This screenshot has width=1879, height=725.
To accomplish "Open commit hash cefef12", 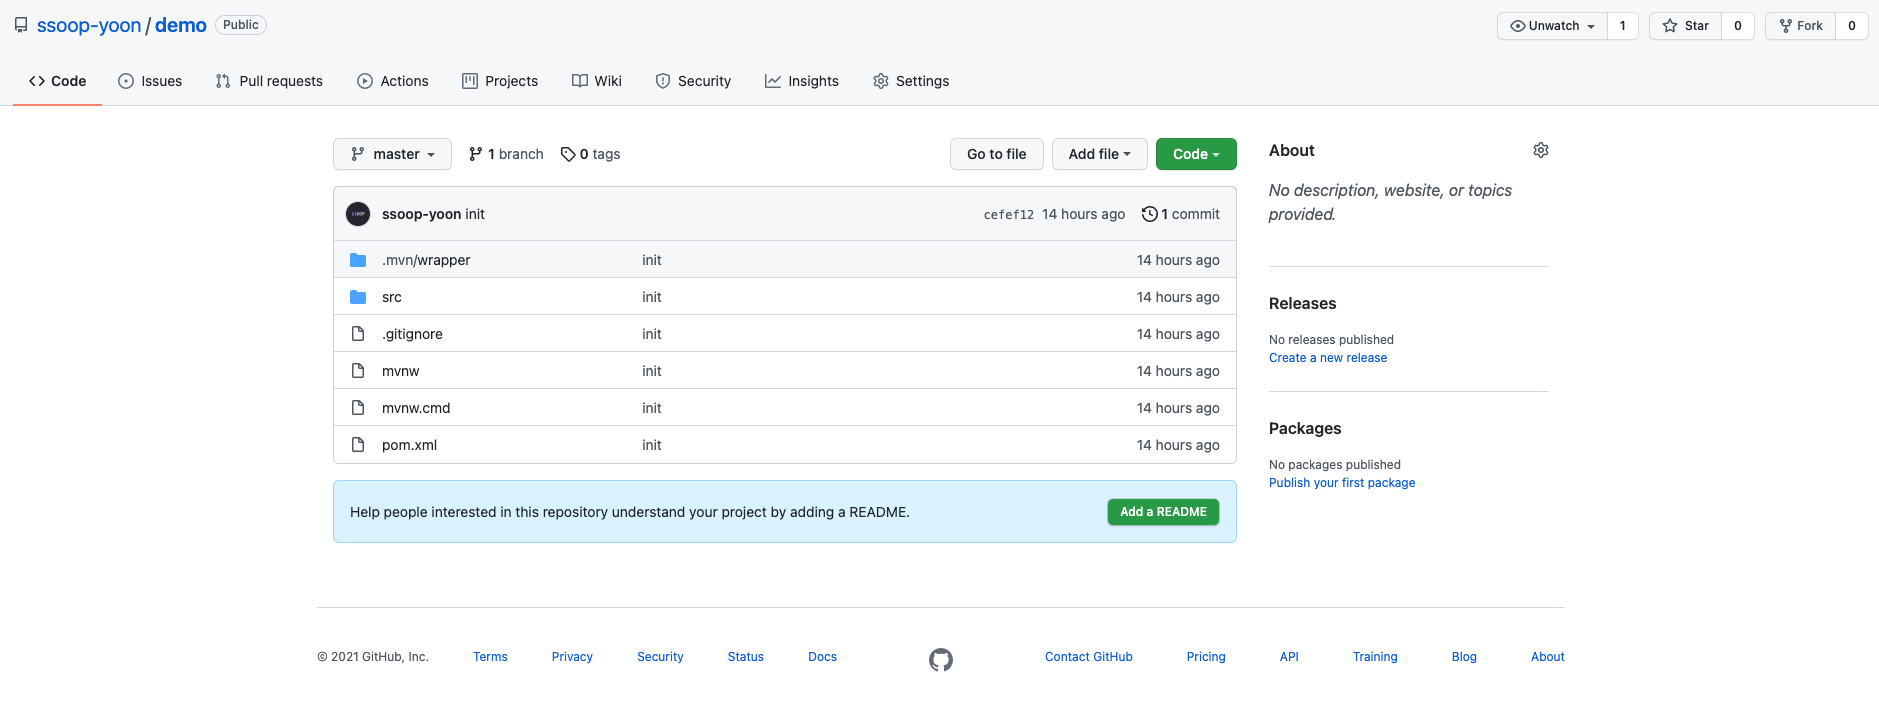I will tap(1008, 214).
